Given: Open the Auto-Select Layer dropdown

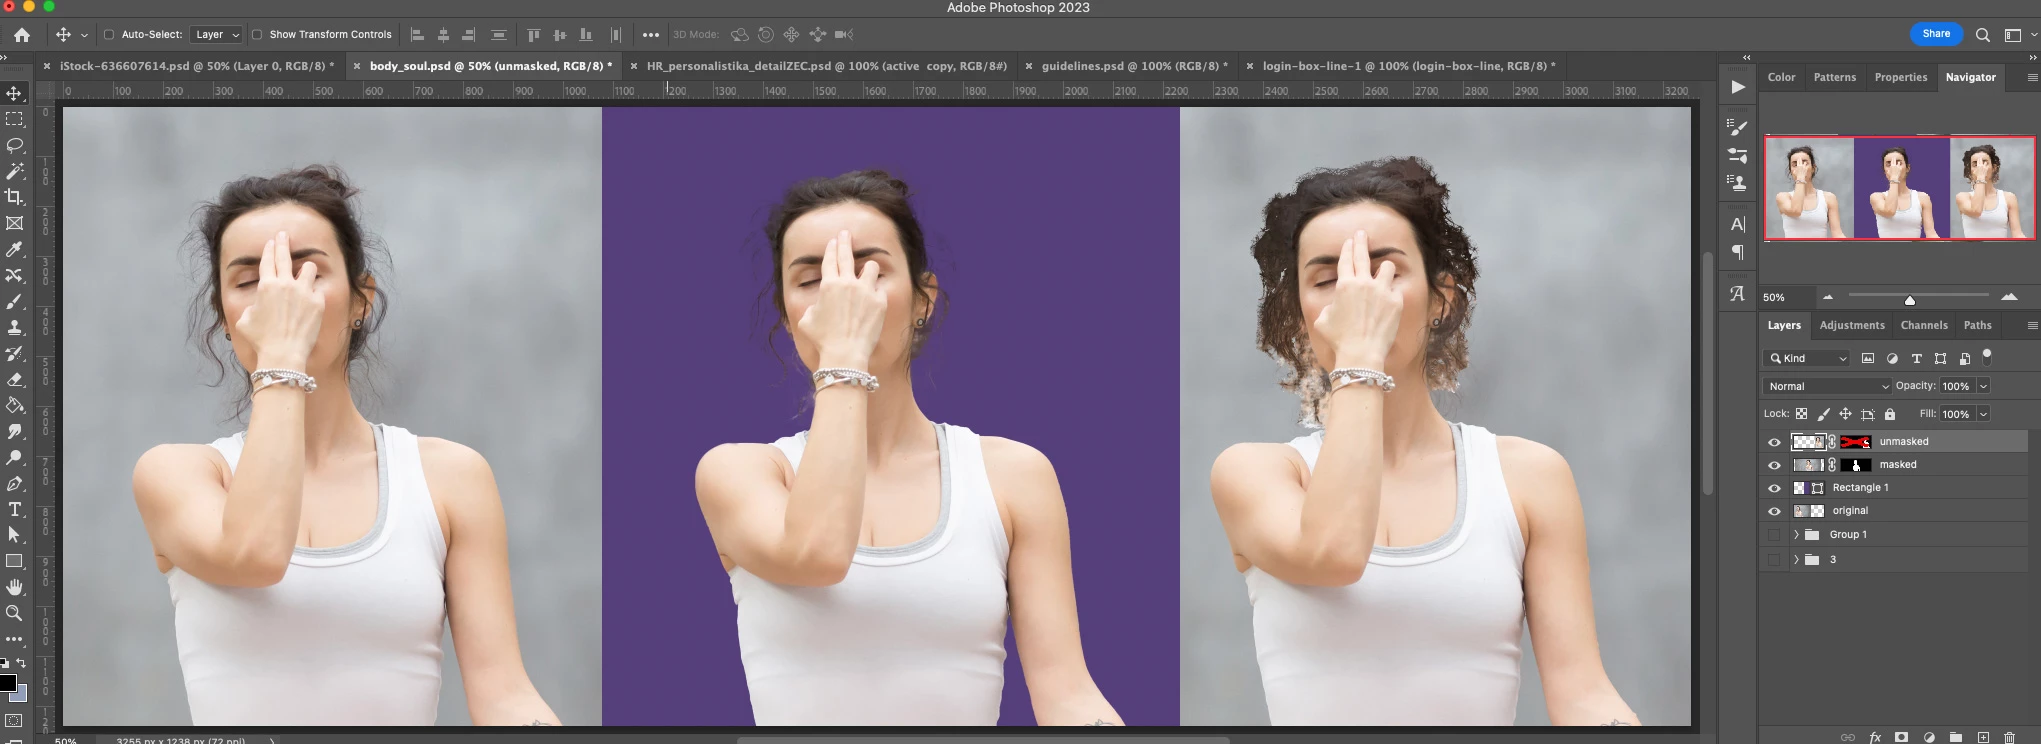Looking at the screenshot, I should 216,34.
